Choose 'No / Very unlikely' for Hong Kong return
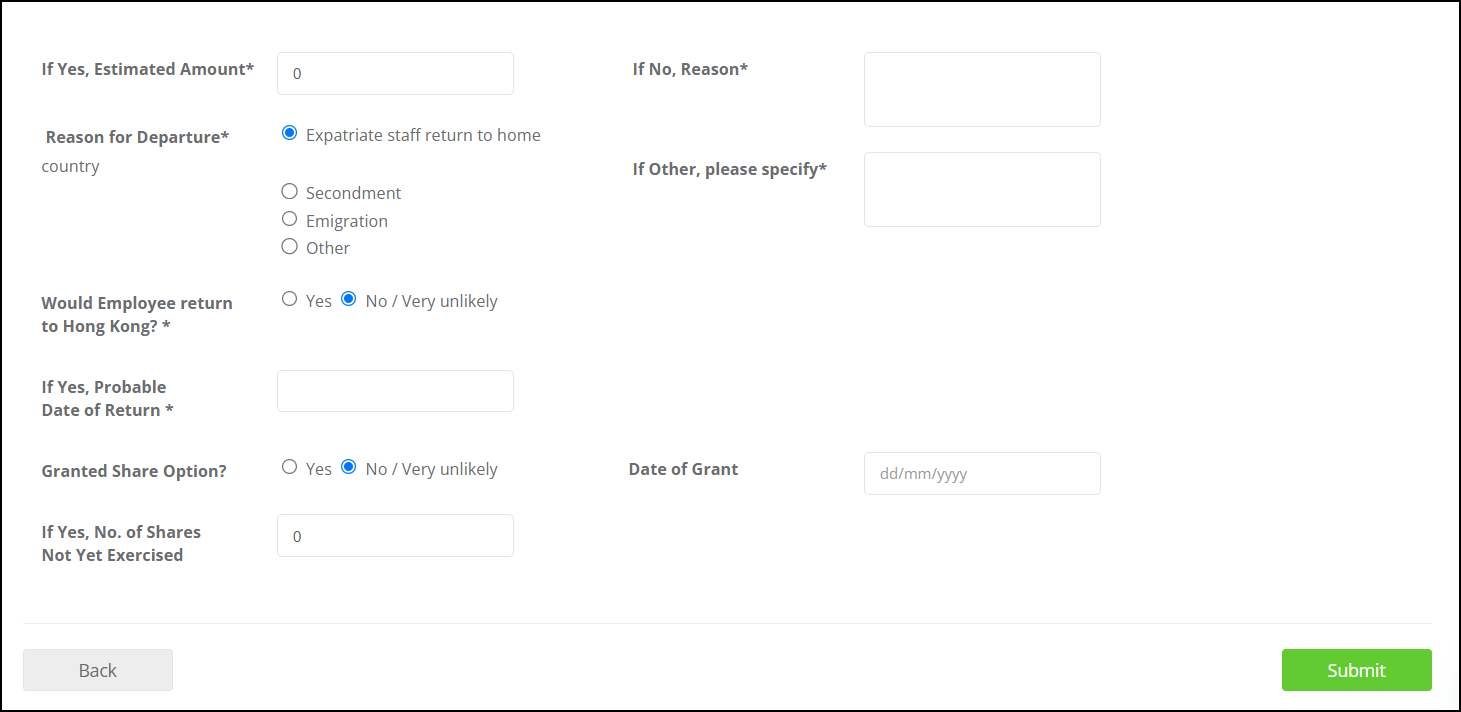 click(349, 299)
